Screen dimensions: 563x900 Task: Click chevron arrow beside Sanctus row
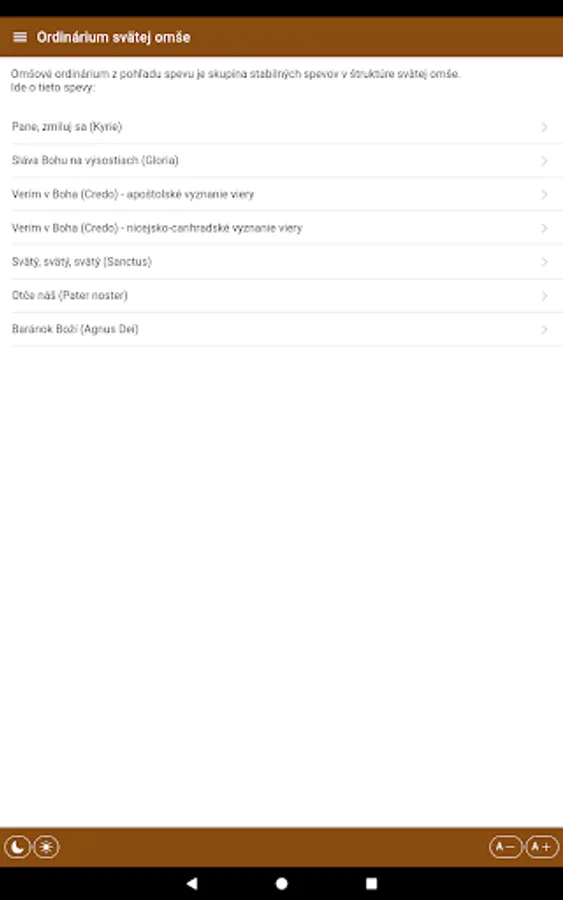(544, 262)
